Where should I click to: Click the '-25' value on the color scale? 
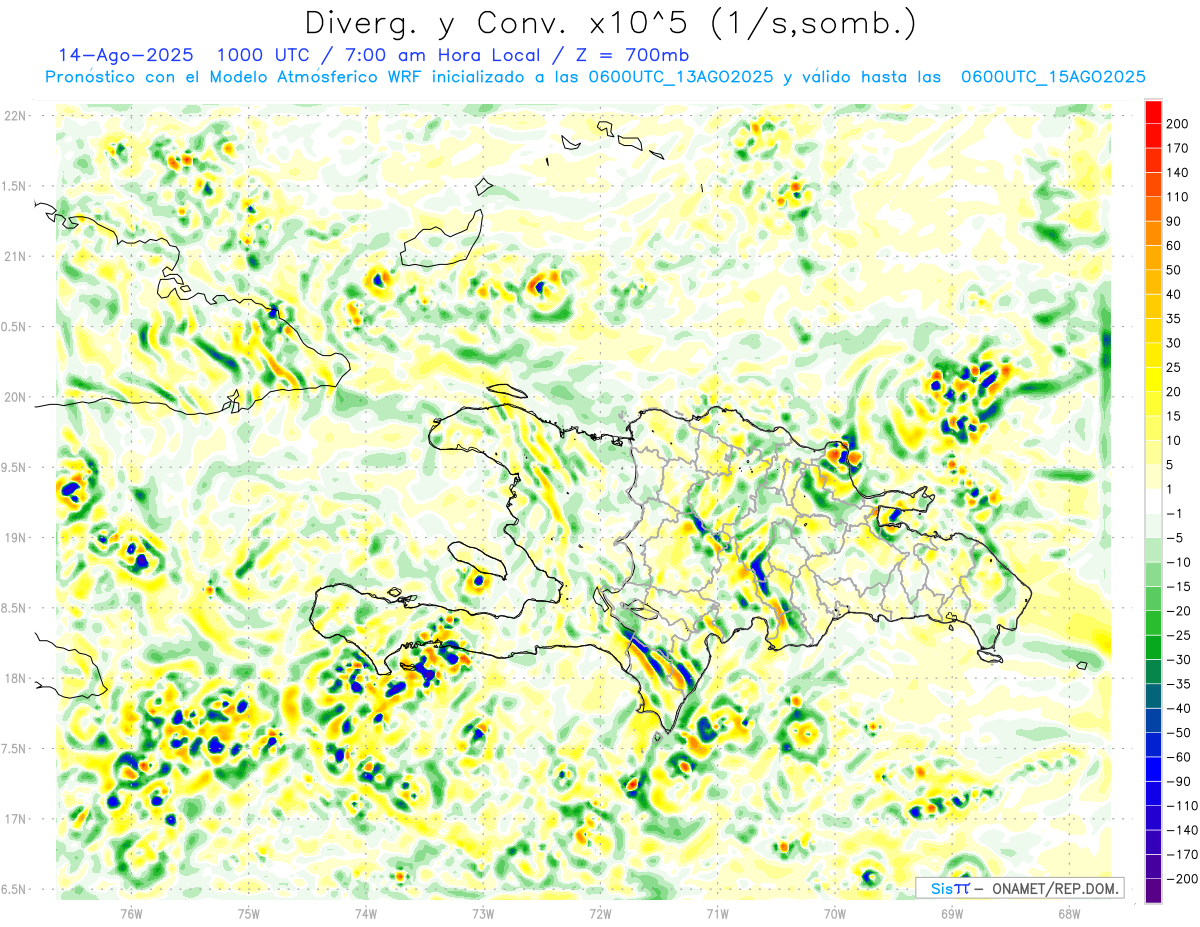(x=1178, y=635)
